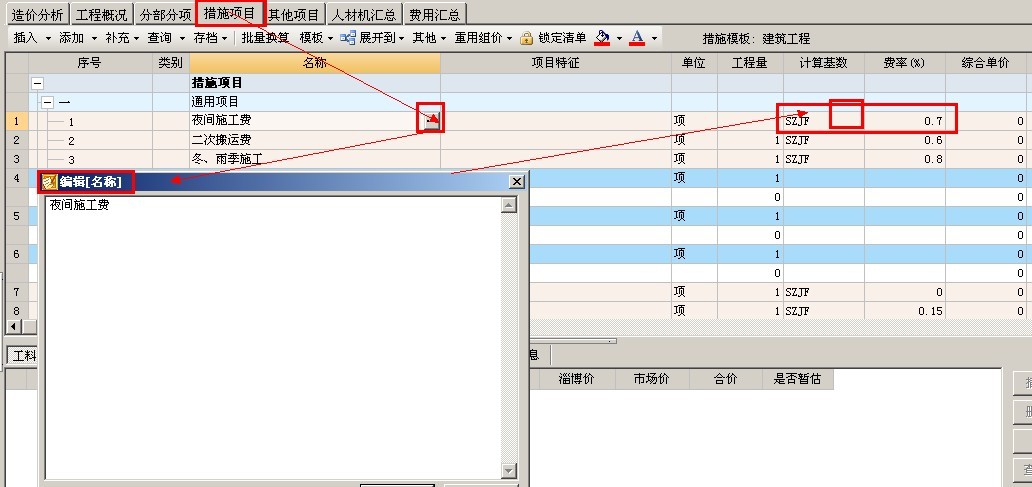Click the 夜间施工费 text line in the dialog

80,205
